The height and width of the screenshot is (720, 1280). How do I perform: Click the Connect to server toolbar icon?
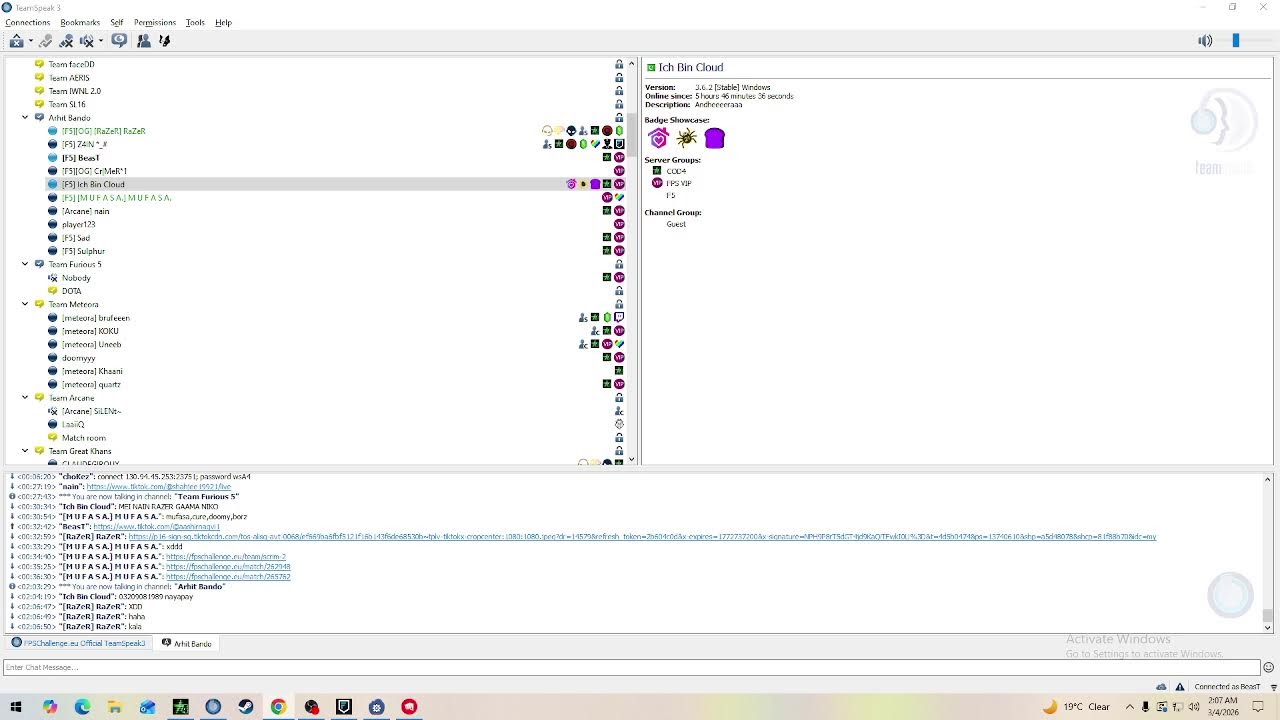(x=16, y=41)
